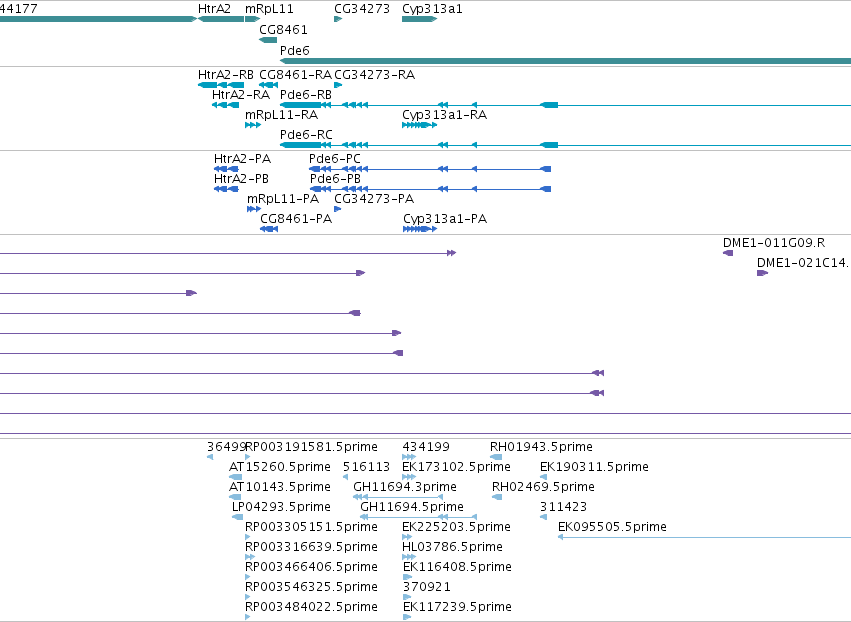Click the CG8461-RA transcript label

(x=295, y=75)
